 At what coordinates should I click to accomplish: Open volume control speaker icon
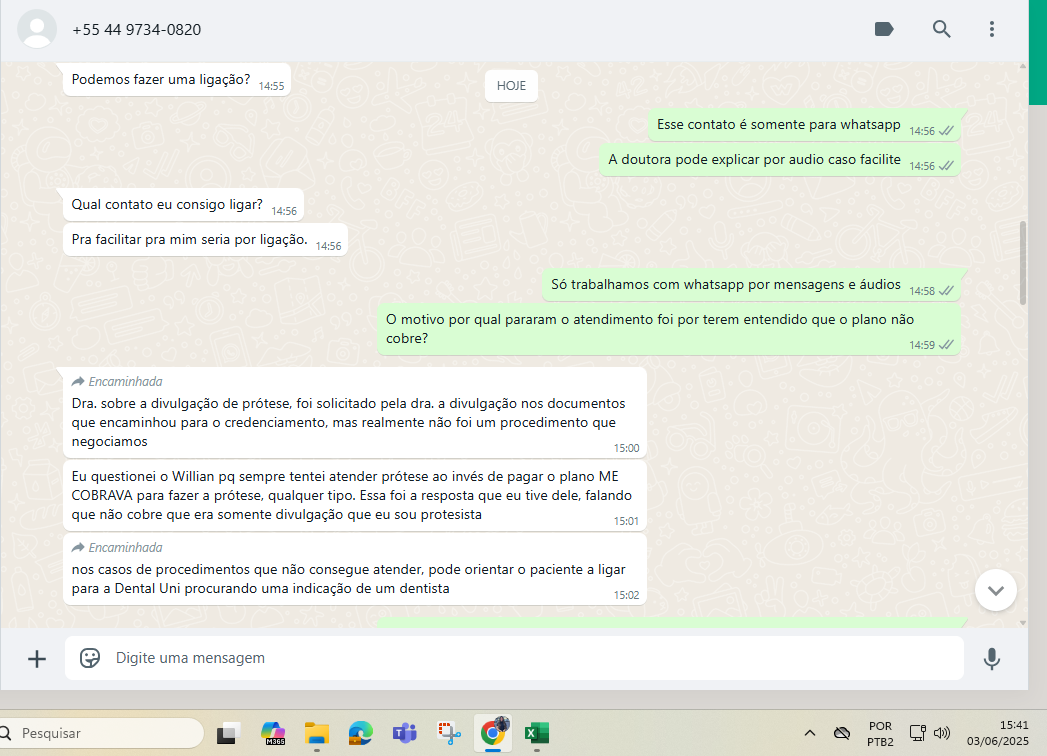pos(942,733)
